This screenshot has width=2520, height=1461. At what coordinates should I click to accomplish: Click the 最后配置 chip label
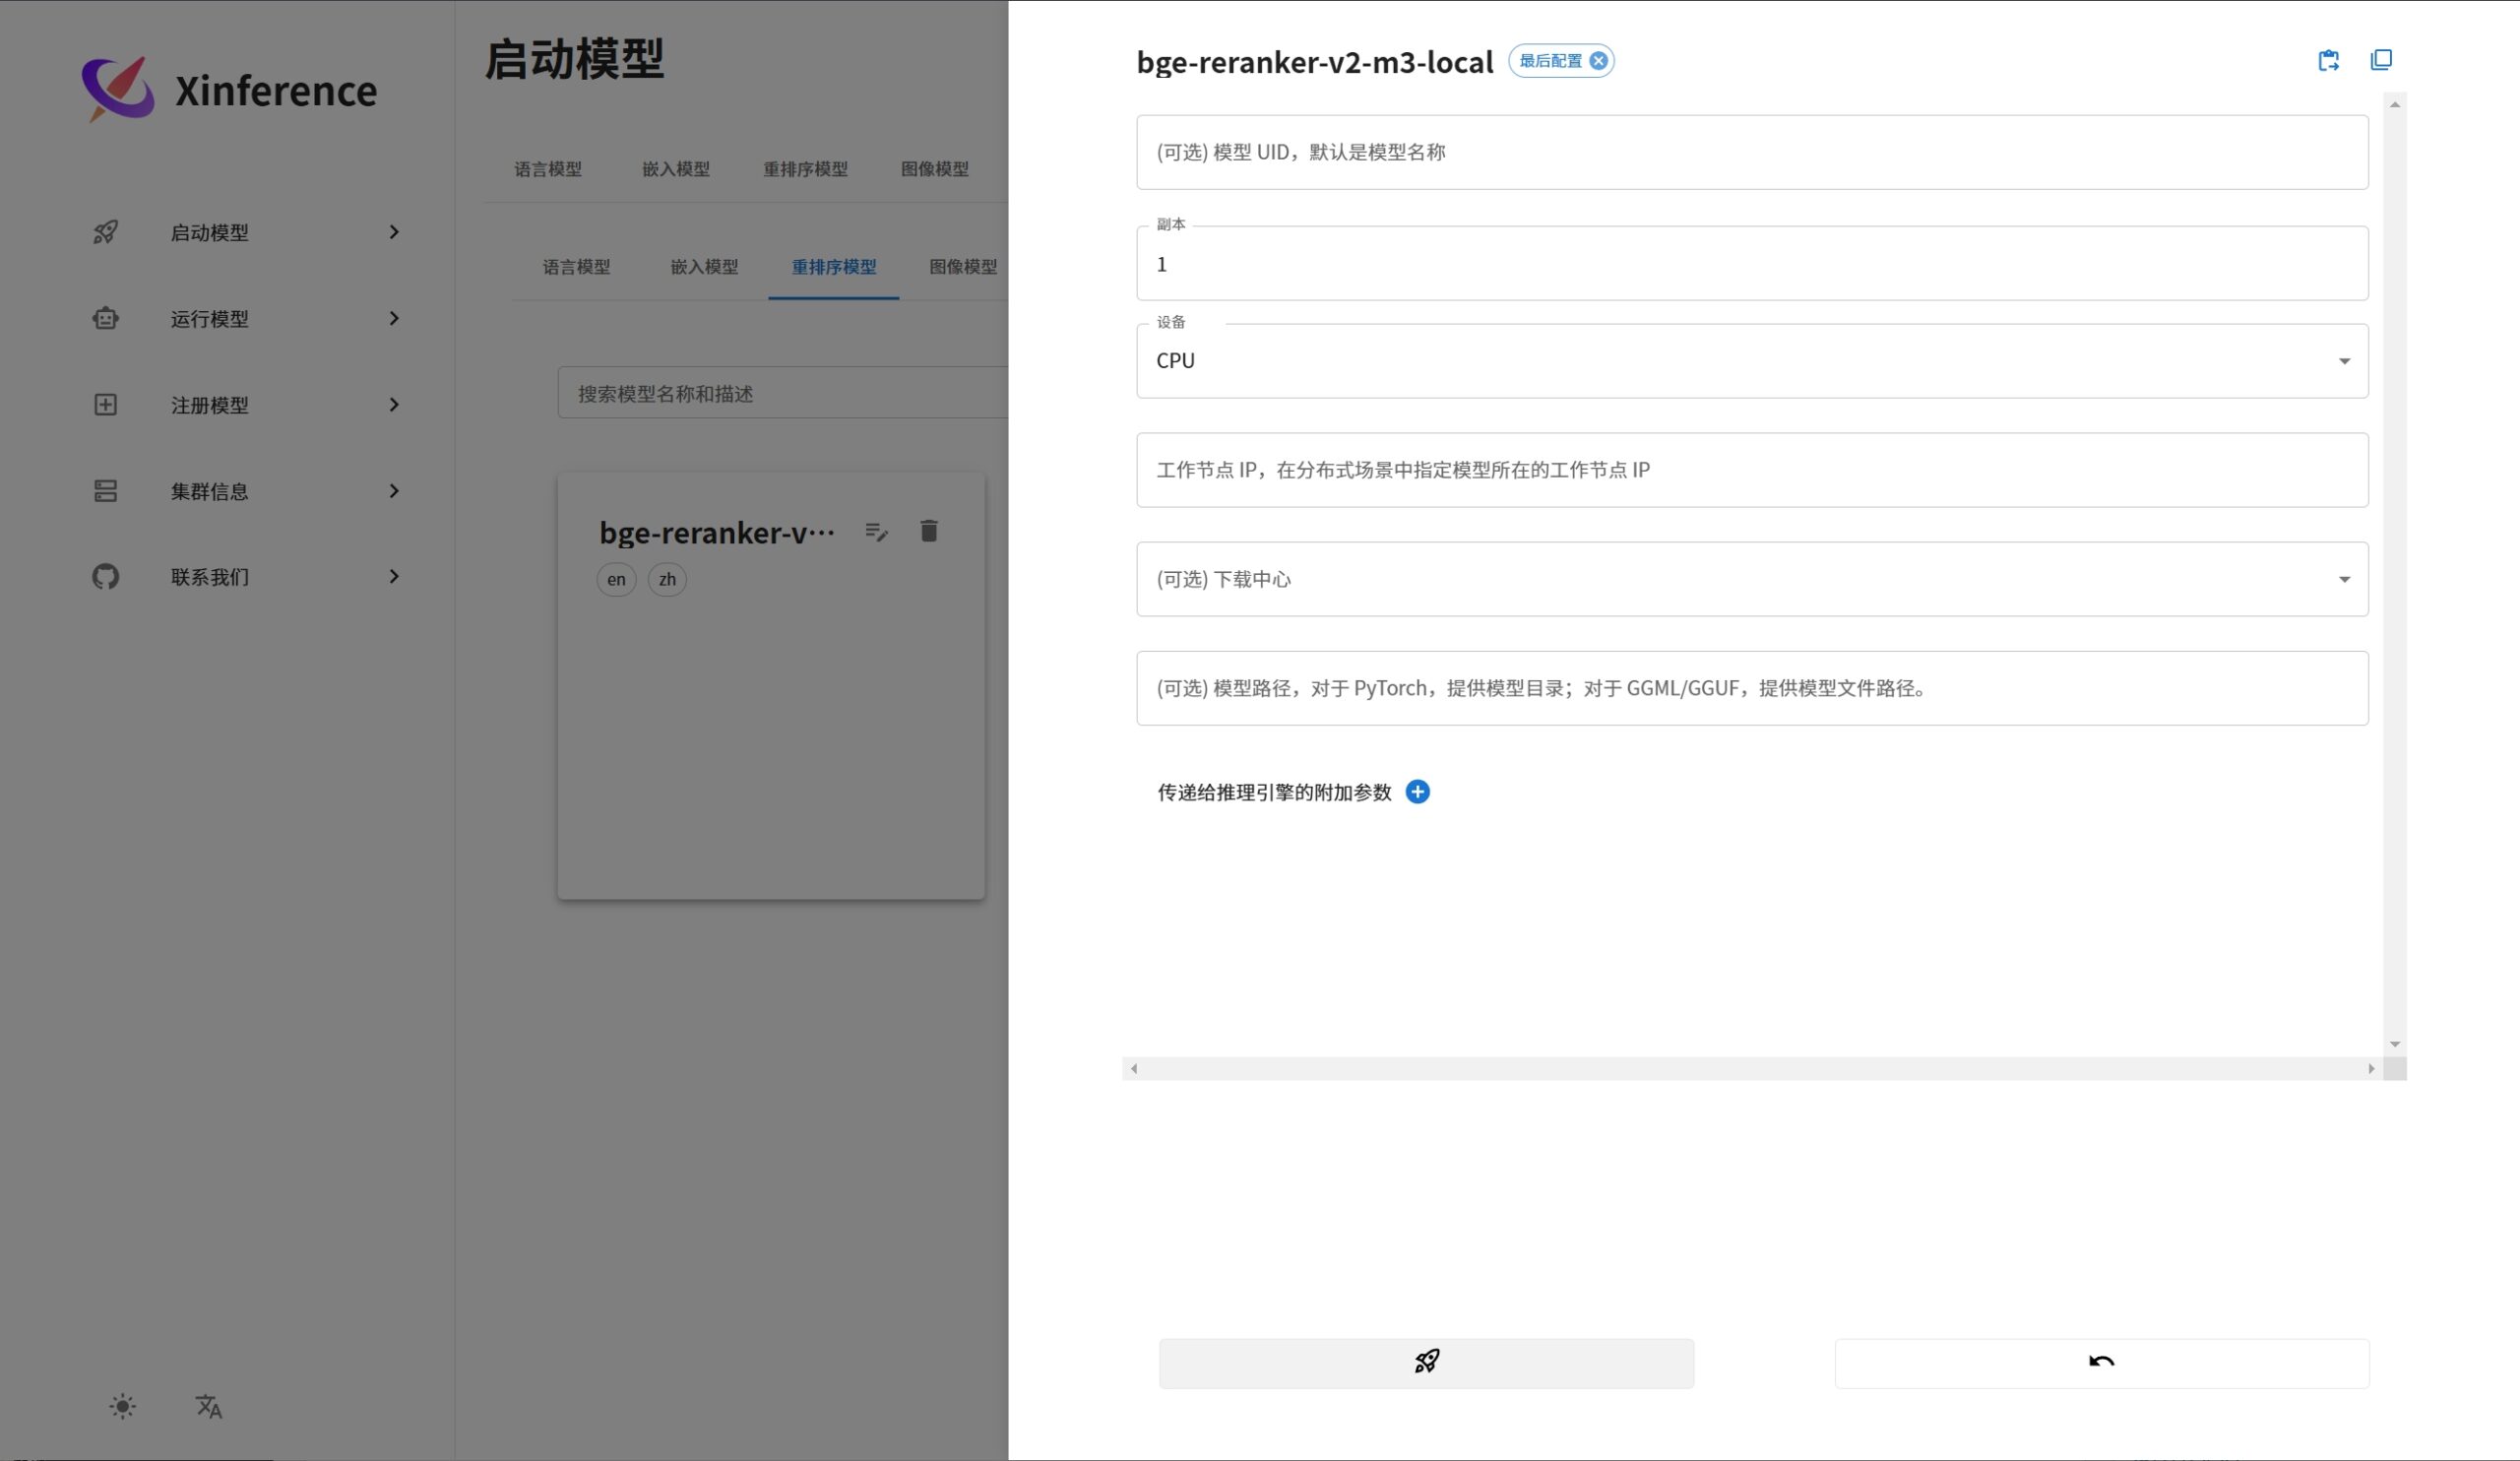click(x=1550, y=61)
